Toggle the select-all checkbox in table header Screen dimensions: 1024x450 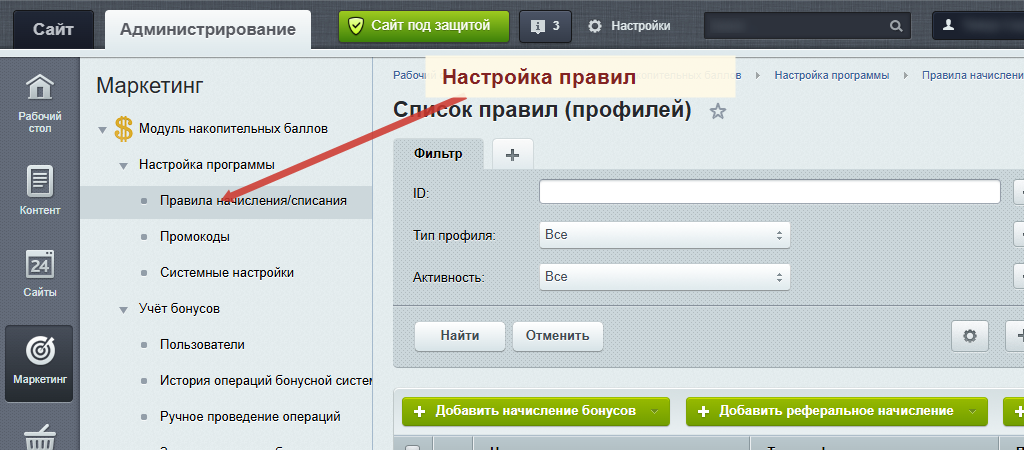(413, 448)
